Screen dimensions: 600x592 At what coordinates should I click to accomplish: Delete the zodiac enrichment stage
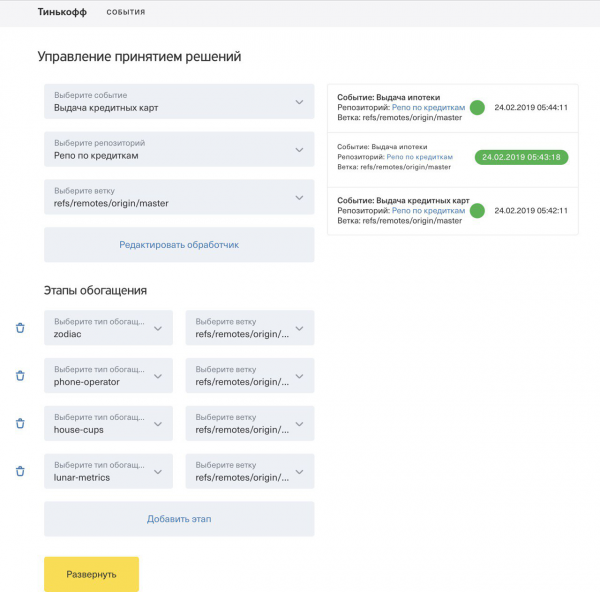point(20,328)
